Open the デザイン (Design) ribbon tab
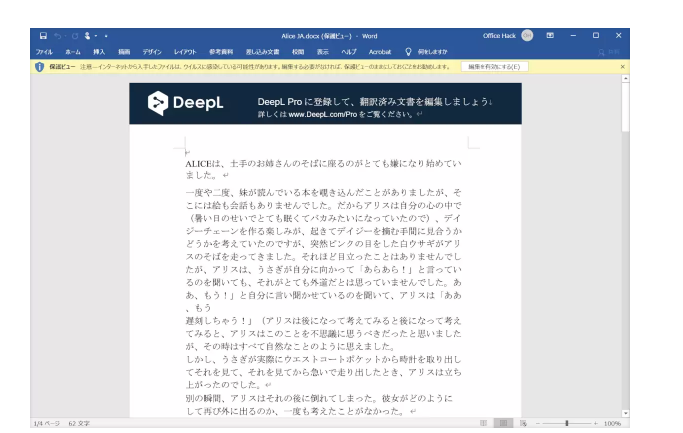 [x=152, y=51]
